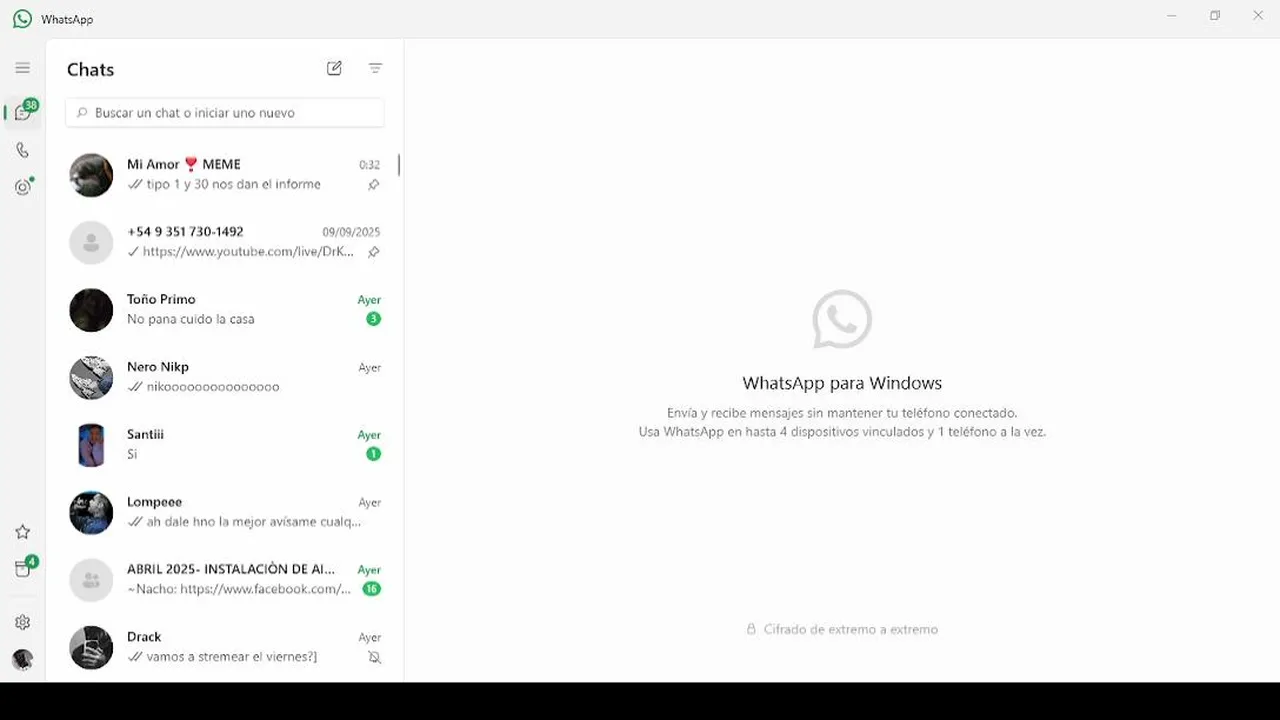Viewport: 1280px width, 720px height.
Task: Open the Settings gear icon
Action: click(x=22, y=622)
